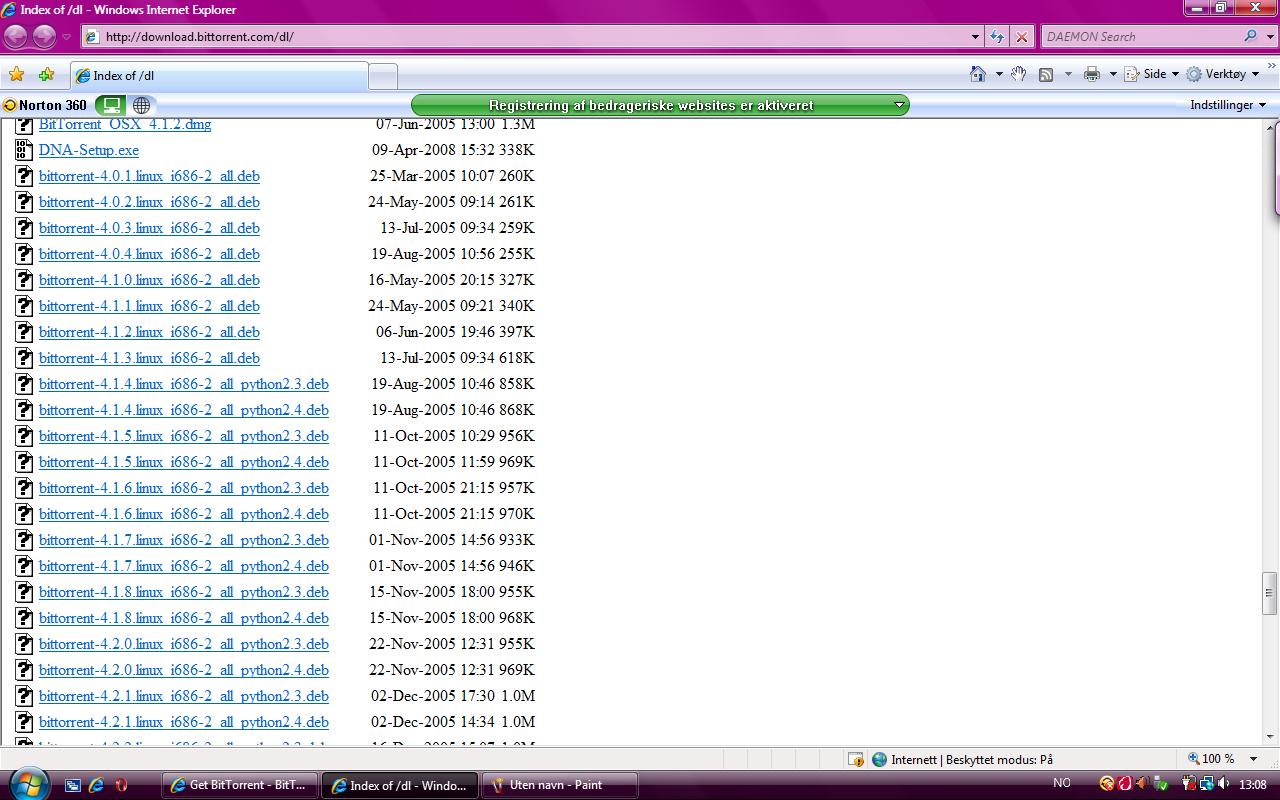Image resolution: width=1280 pixels, height=800 pixels.
Task: Open the Verktøy tools menu
Action: (x=1223, y=74)
